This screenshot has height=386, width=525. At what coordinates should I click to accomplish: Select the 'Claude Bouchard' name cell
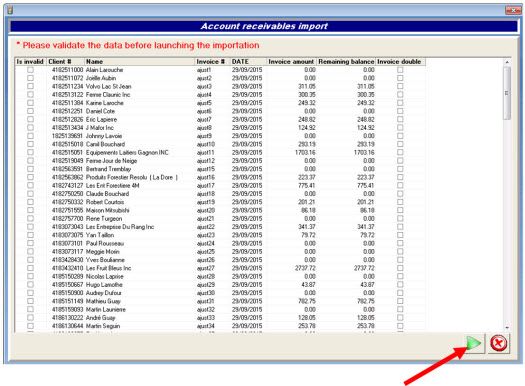point(107,194)
